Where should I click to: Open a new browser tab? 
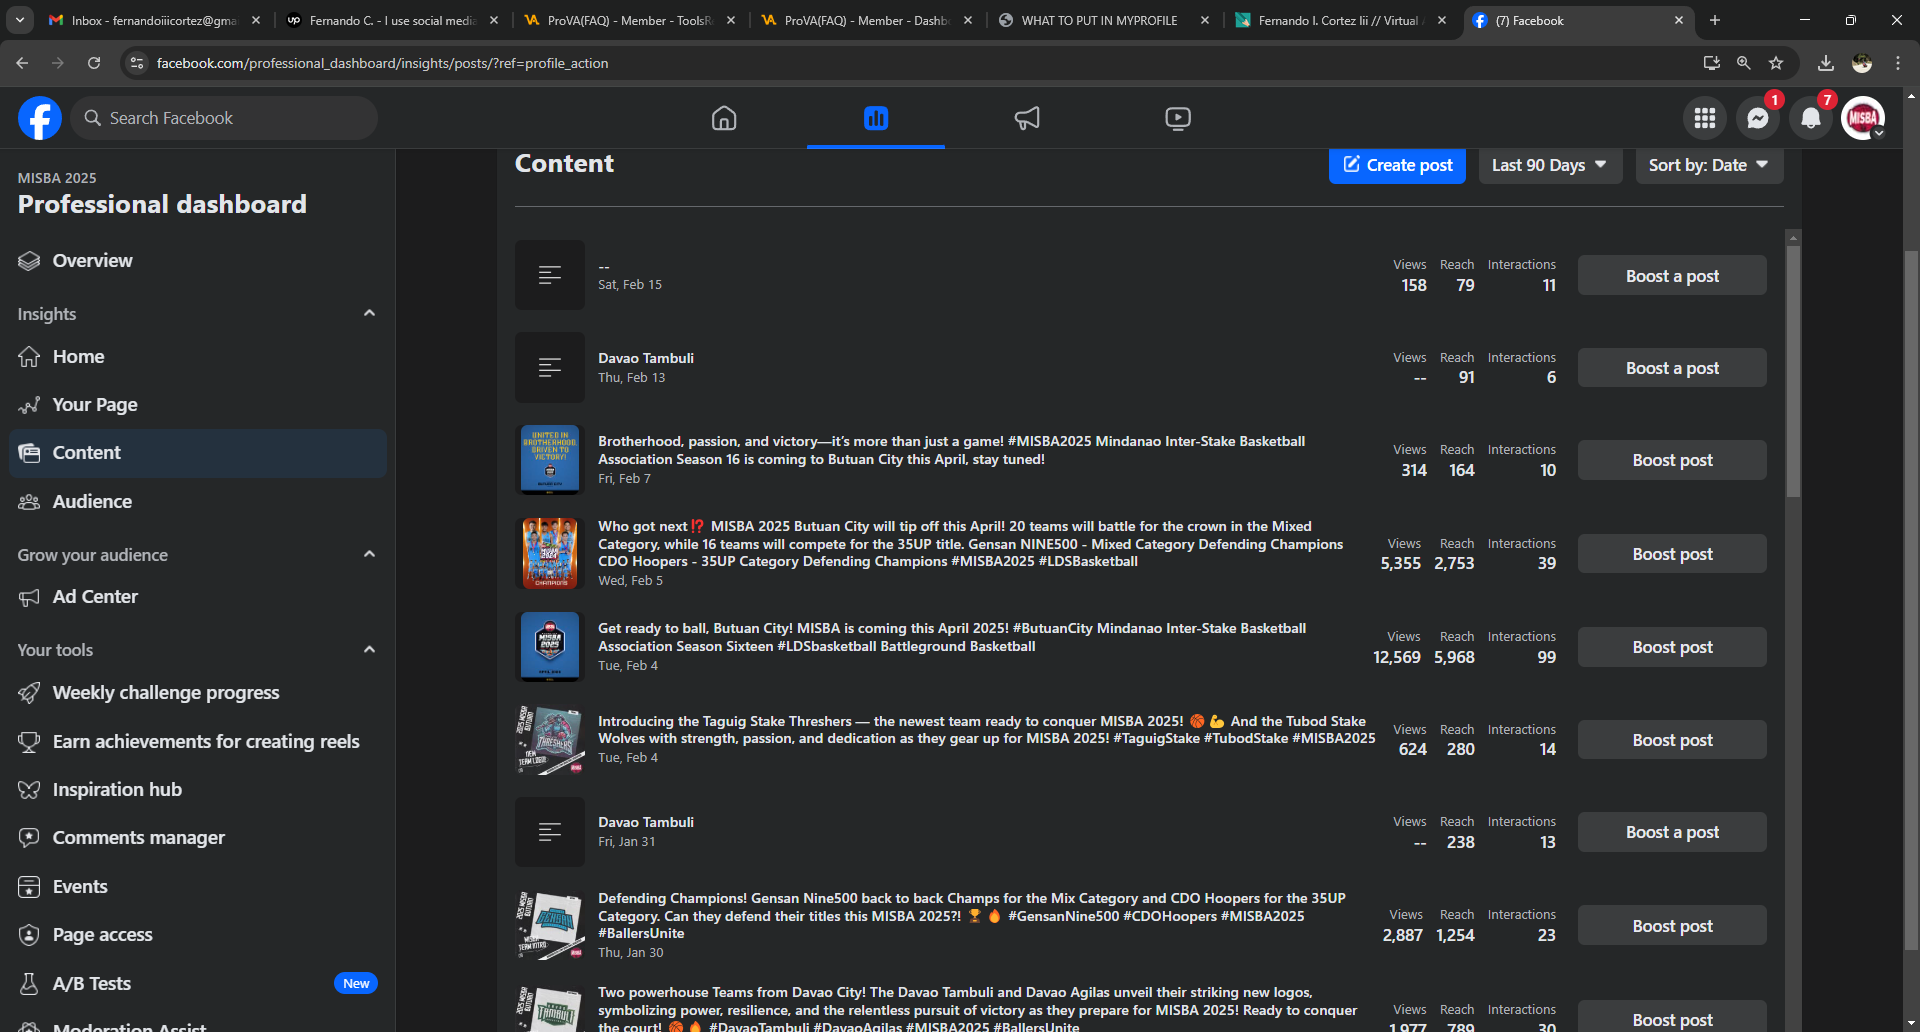tap(1715, 20)
